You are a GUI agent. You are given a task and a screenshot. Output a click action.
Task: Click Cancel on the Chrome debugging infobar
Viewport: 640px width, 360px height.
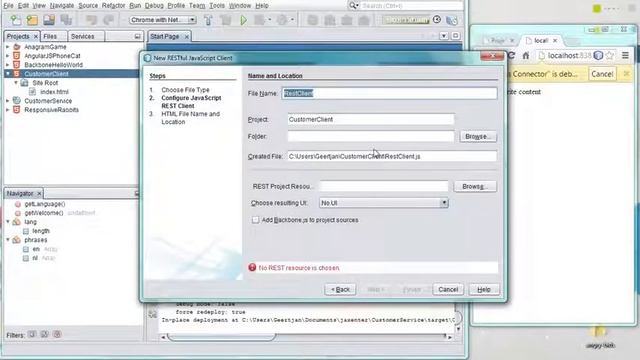[x=602, y=74]
